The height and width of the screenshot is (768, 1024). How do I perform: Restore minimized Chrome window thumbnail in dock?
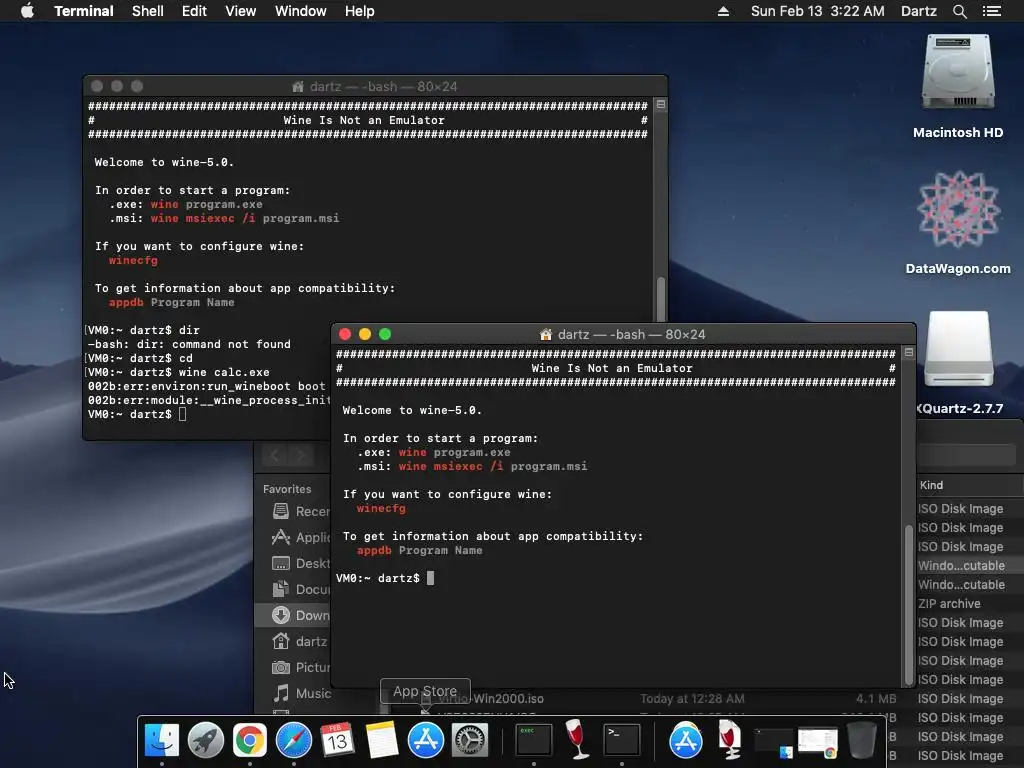[817, 743]
